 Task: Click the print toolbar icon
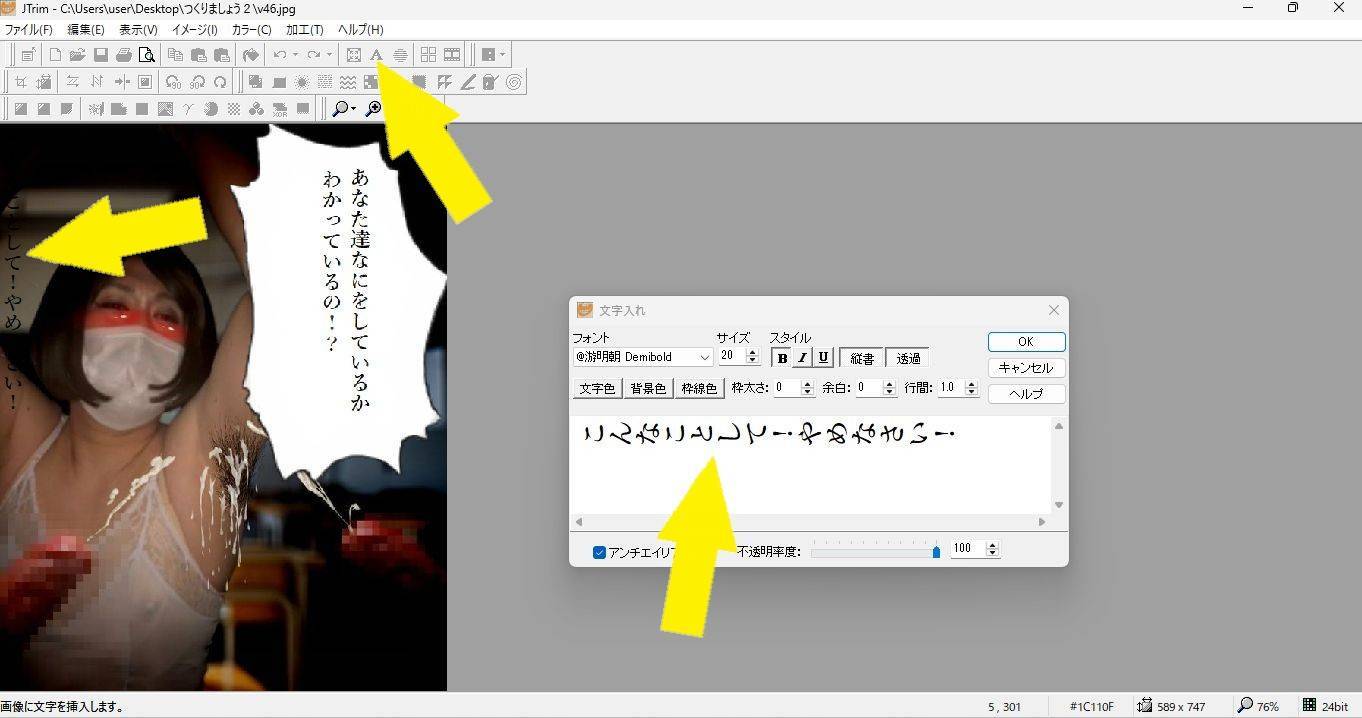[x=123, y=55]
